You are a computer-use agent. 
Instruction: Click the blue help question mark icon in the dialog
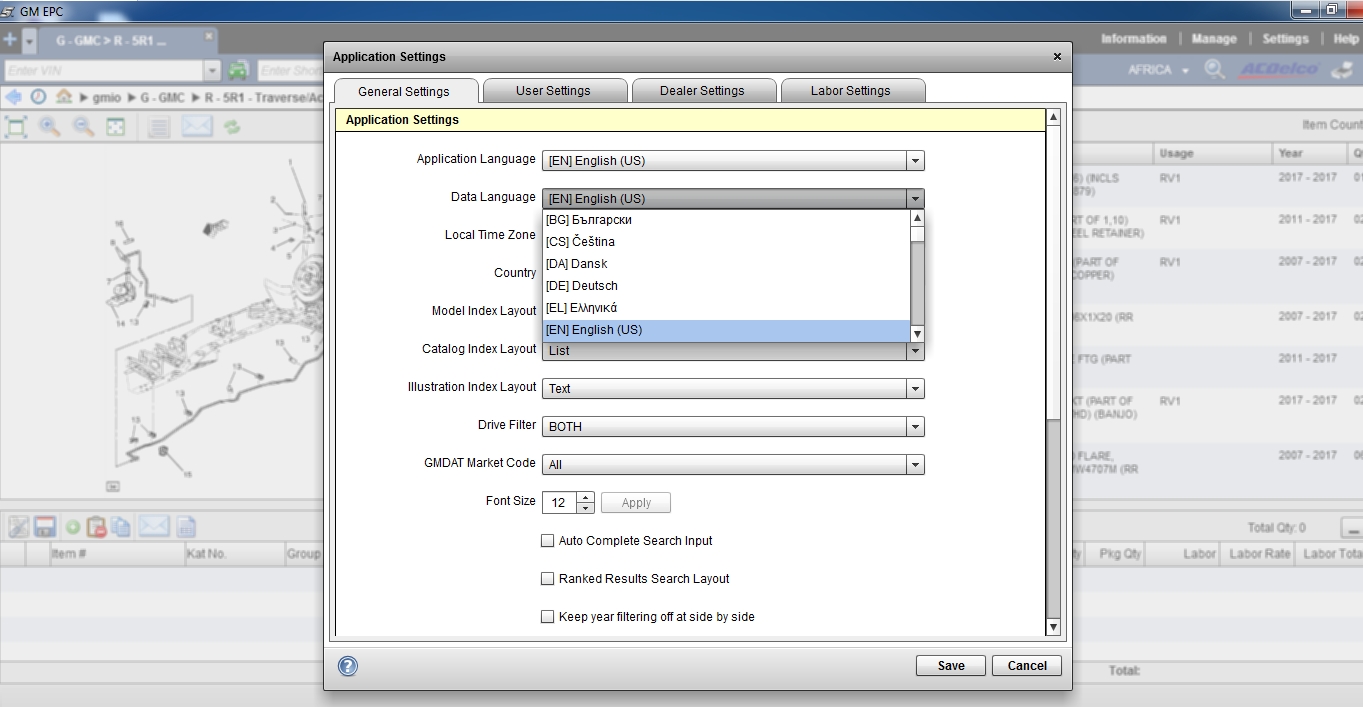click(x=348, y=666)
